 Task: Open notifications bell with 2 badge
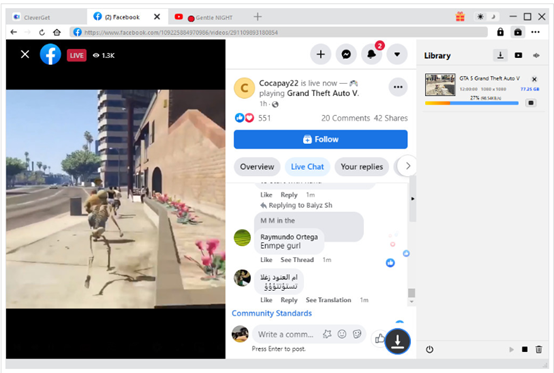click(x=372, y=54)
